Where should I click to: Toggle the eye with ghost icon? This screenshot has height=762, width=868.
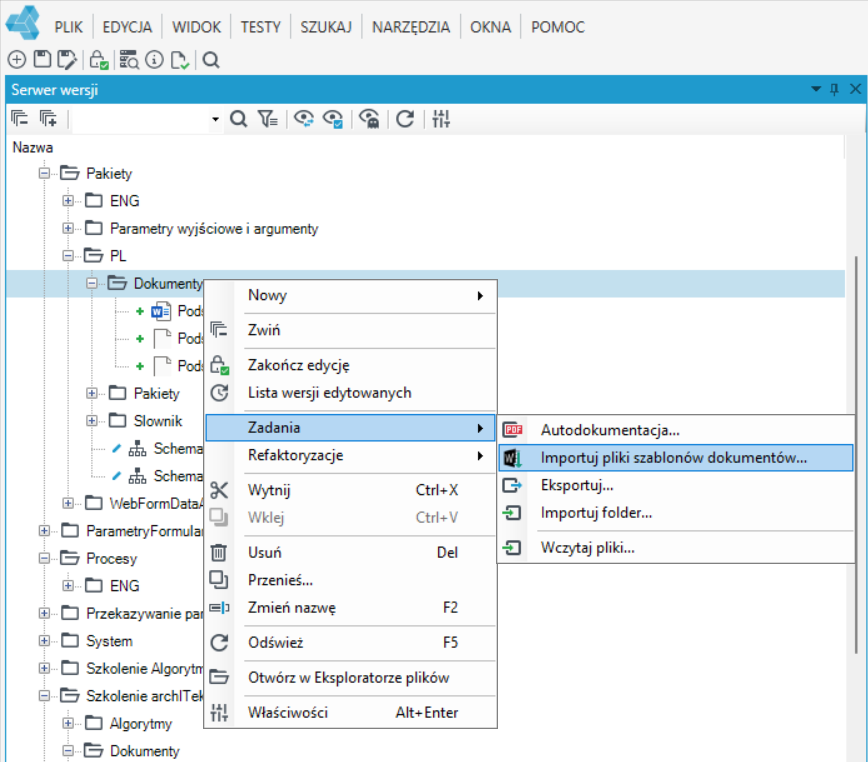click(369, 118)
